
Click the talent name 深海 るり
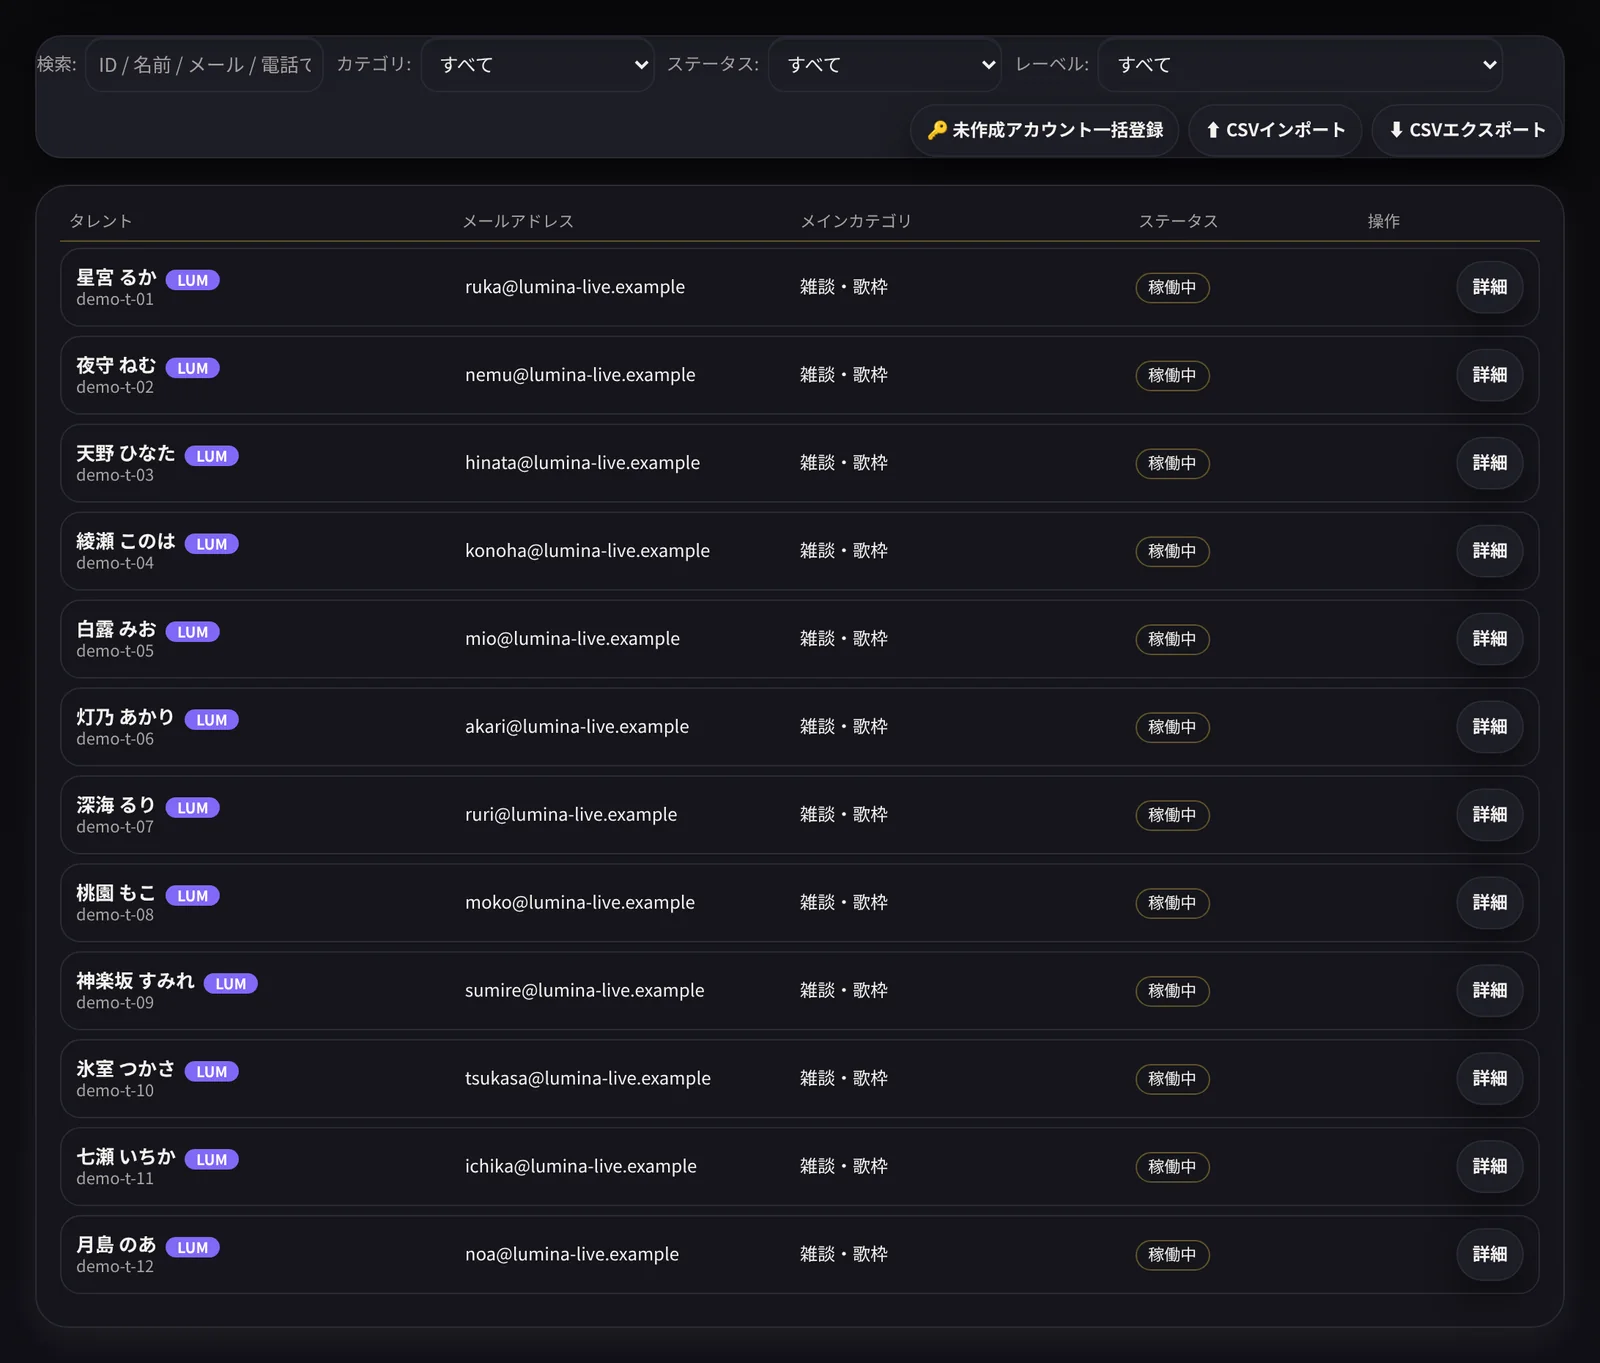click(x=116, y=805)
